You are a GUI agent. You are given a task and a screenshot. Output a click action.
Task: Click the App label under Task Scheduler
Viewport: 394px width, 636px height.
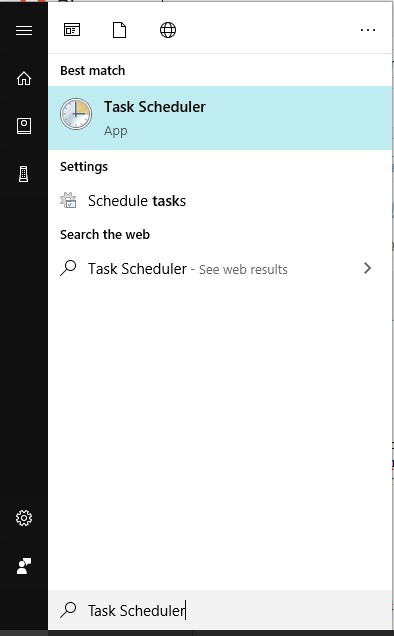tap(116, 131)
